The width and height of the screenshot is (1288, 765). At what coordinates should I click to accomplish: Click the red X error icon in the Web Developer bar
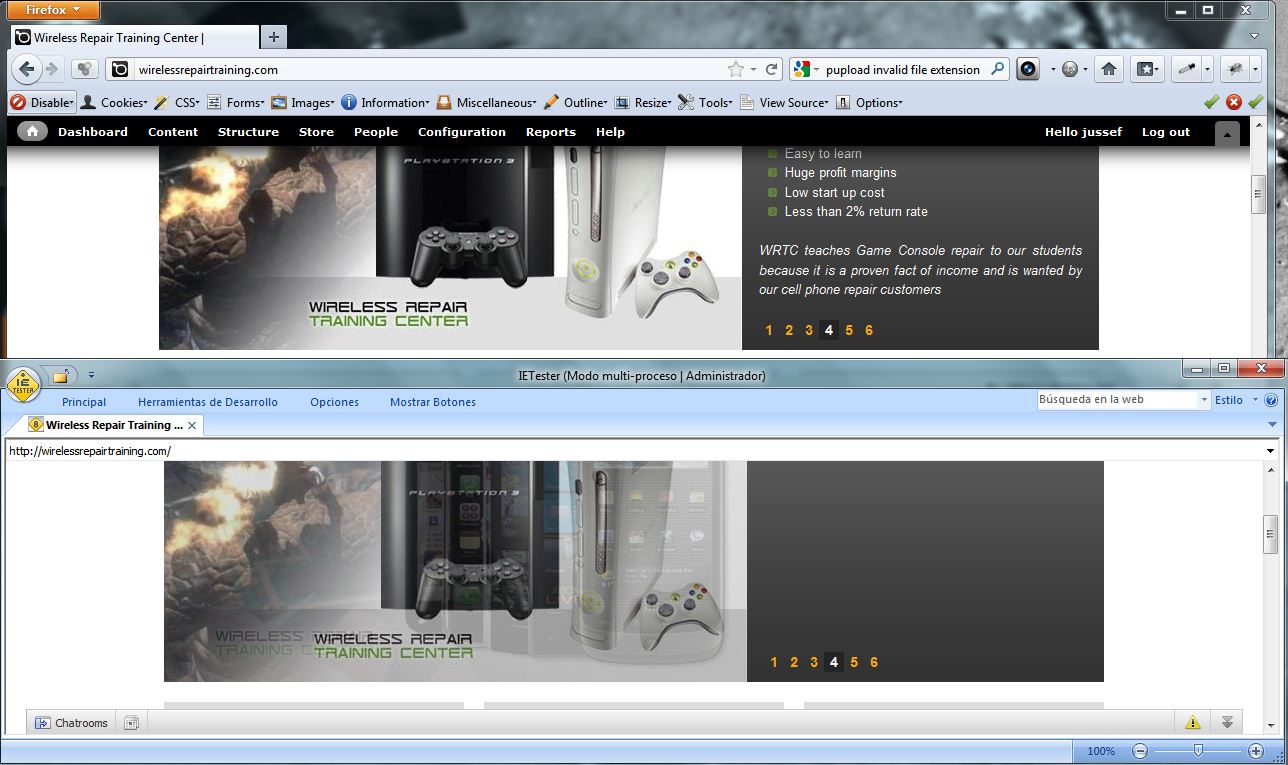click(x=1233, y=102)
